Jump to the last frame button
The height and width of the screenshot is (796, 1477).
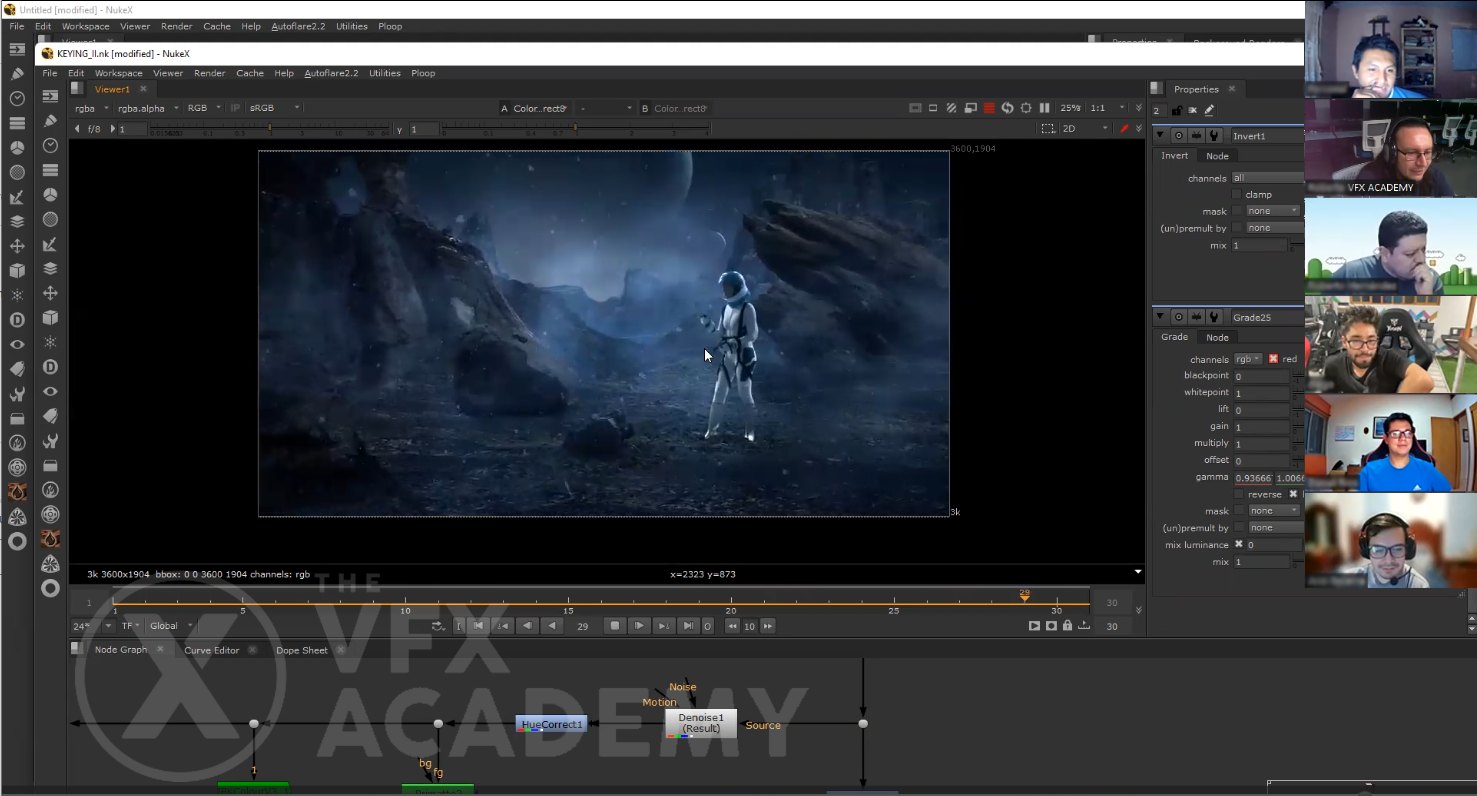tap(688, 626)
